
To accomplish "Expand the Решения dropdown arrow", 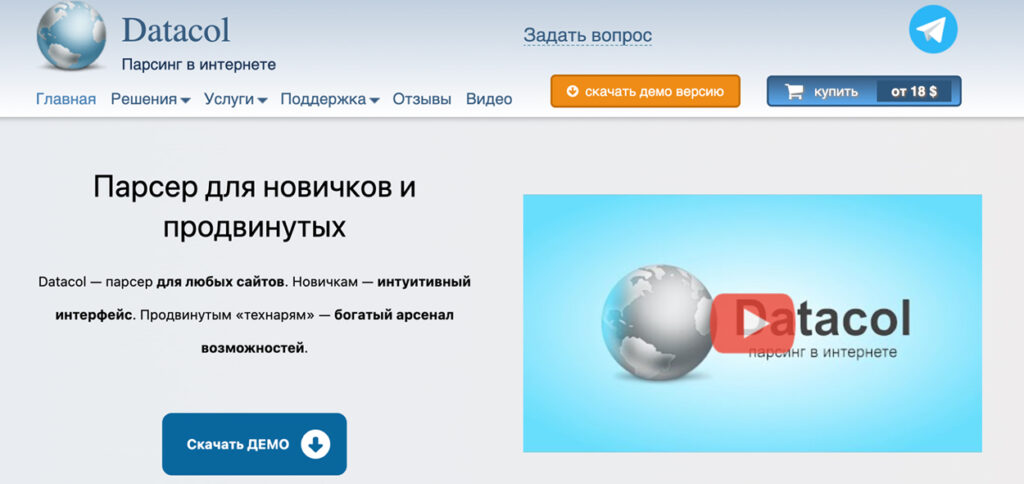I will (x=185, y=101).
